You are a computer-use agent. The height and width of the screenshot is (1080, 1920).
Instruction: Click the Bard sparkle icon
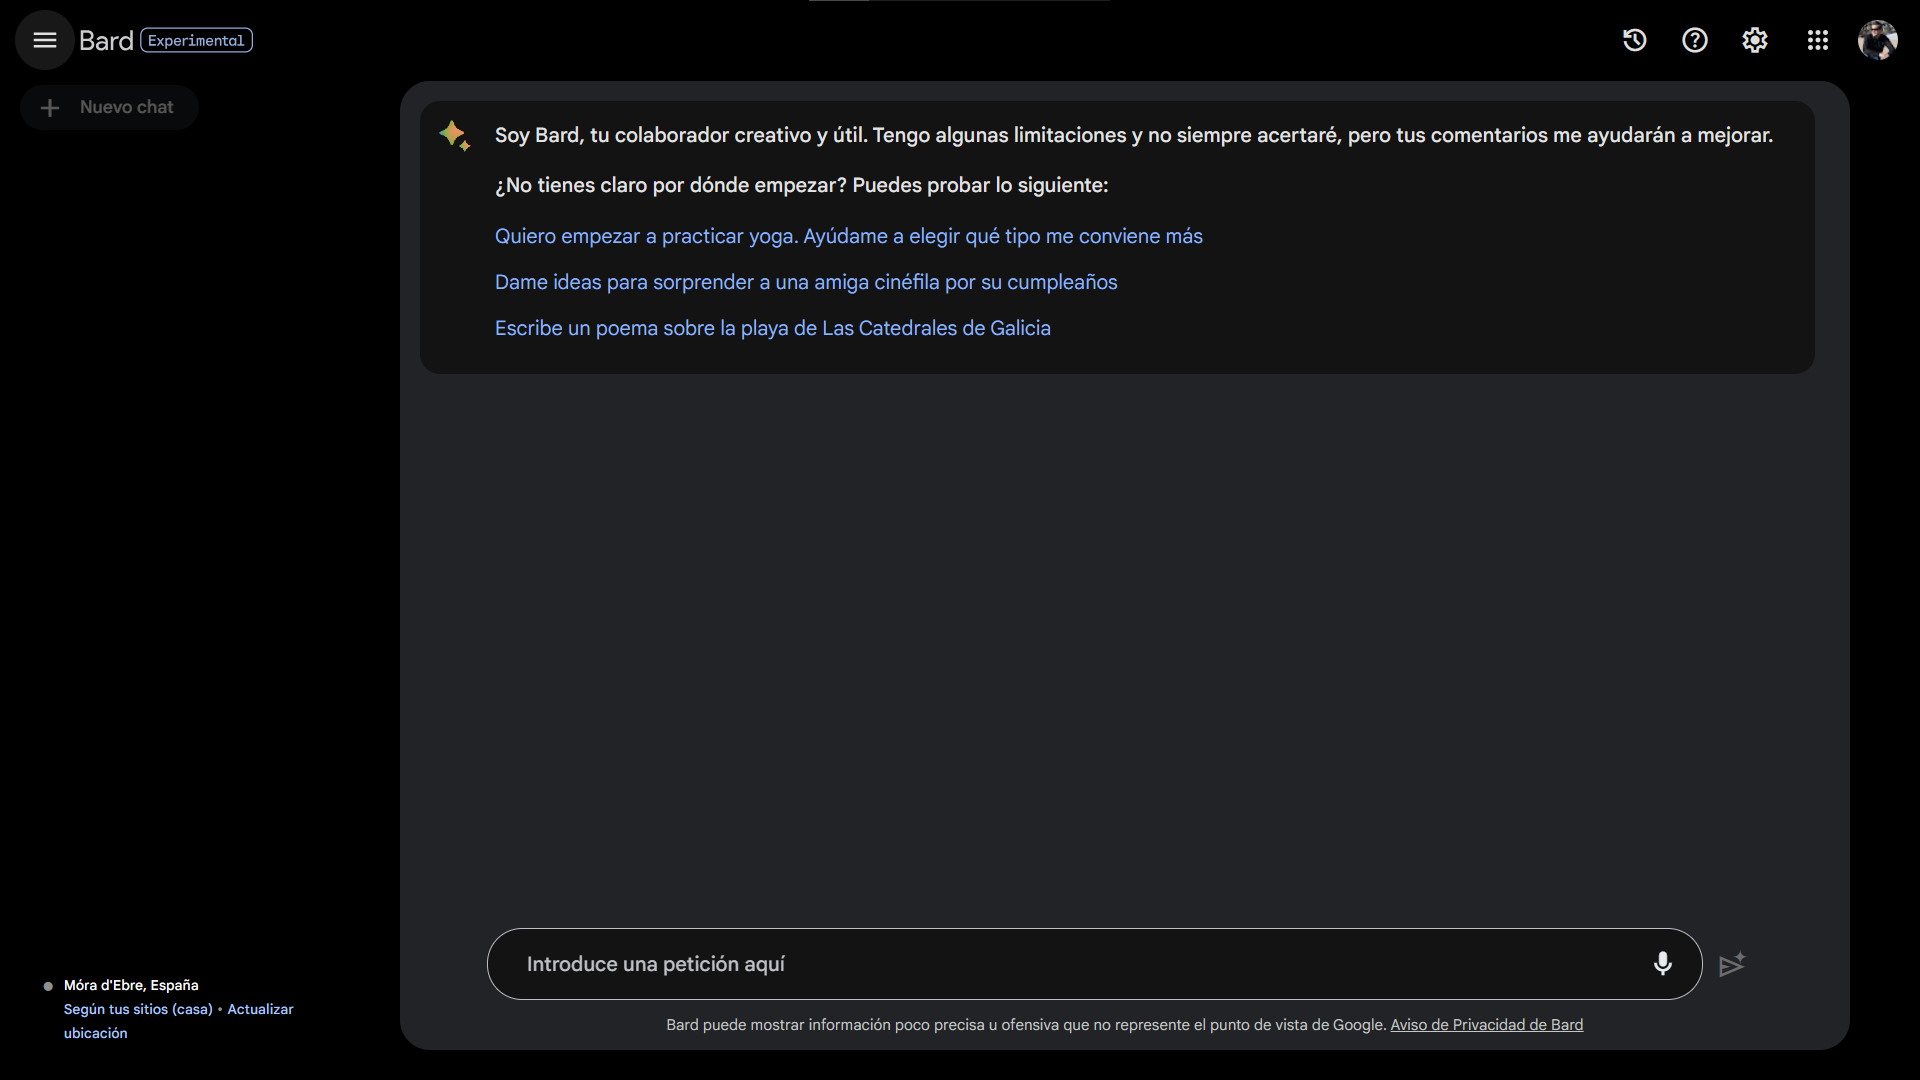(455, 135)
